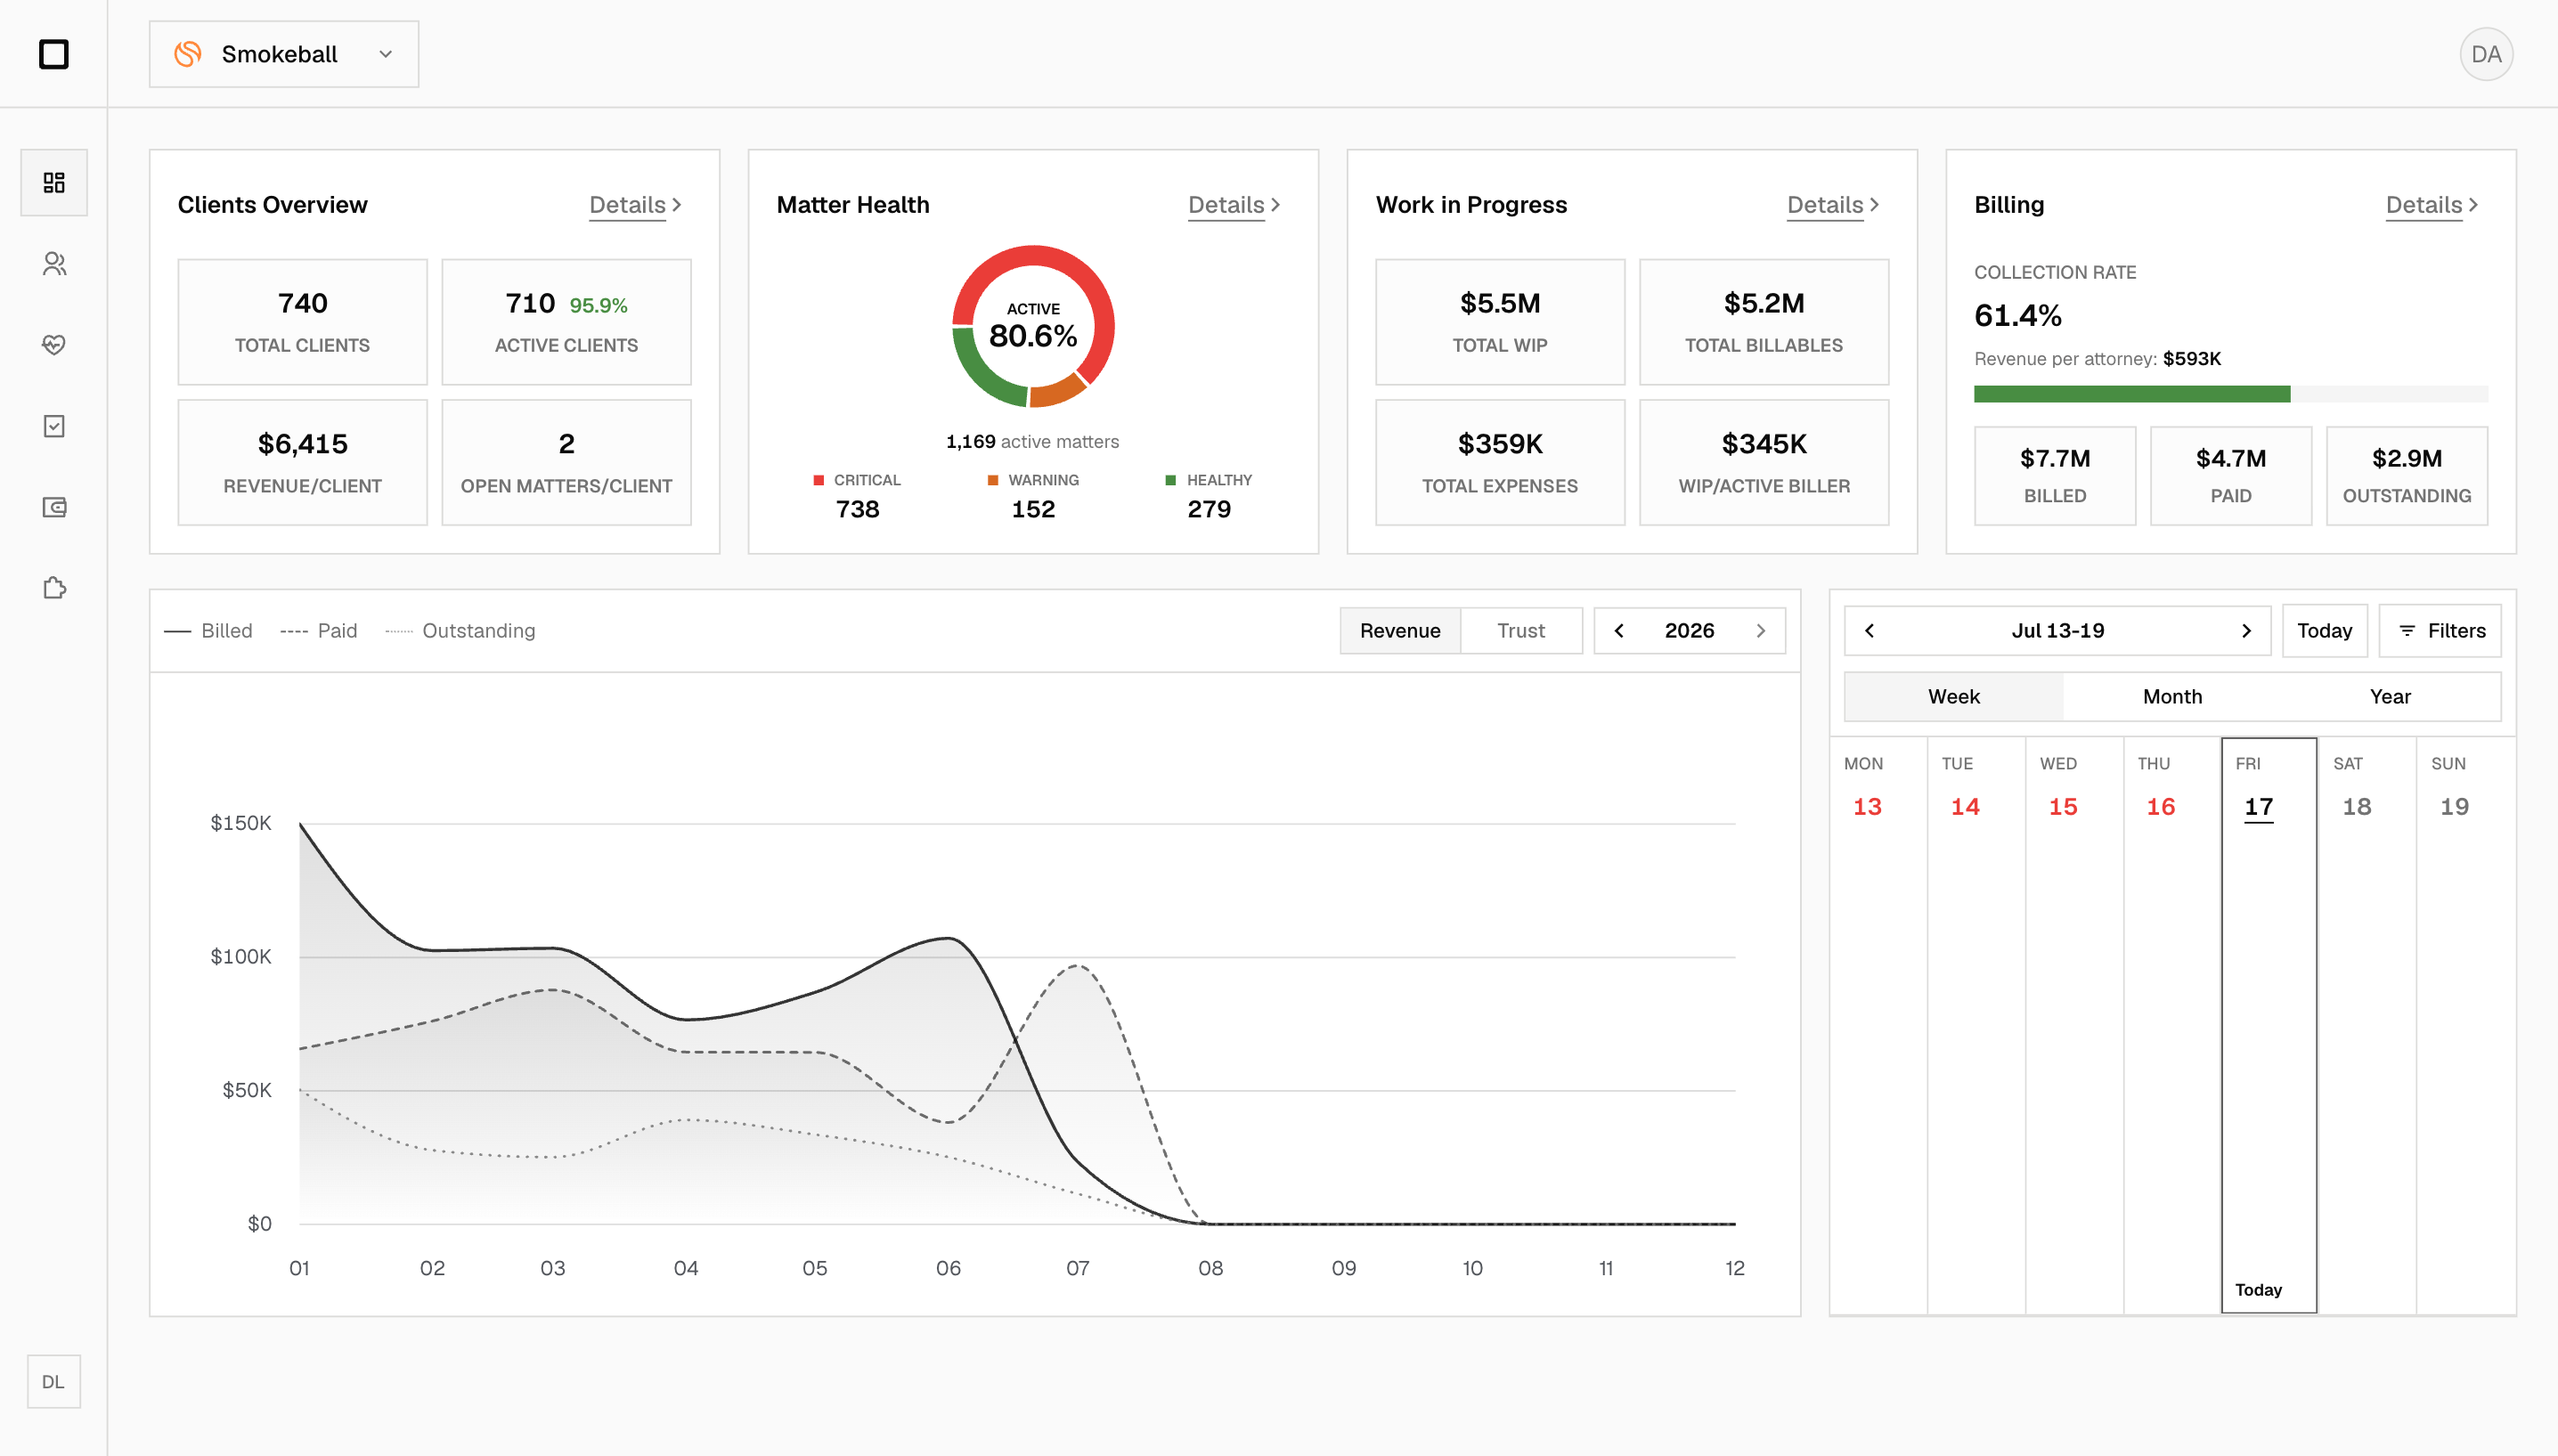
Task: Click the $593K revenue per attorney value
Action: click(x=2192, y=358)
